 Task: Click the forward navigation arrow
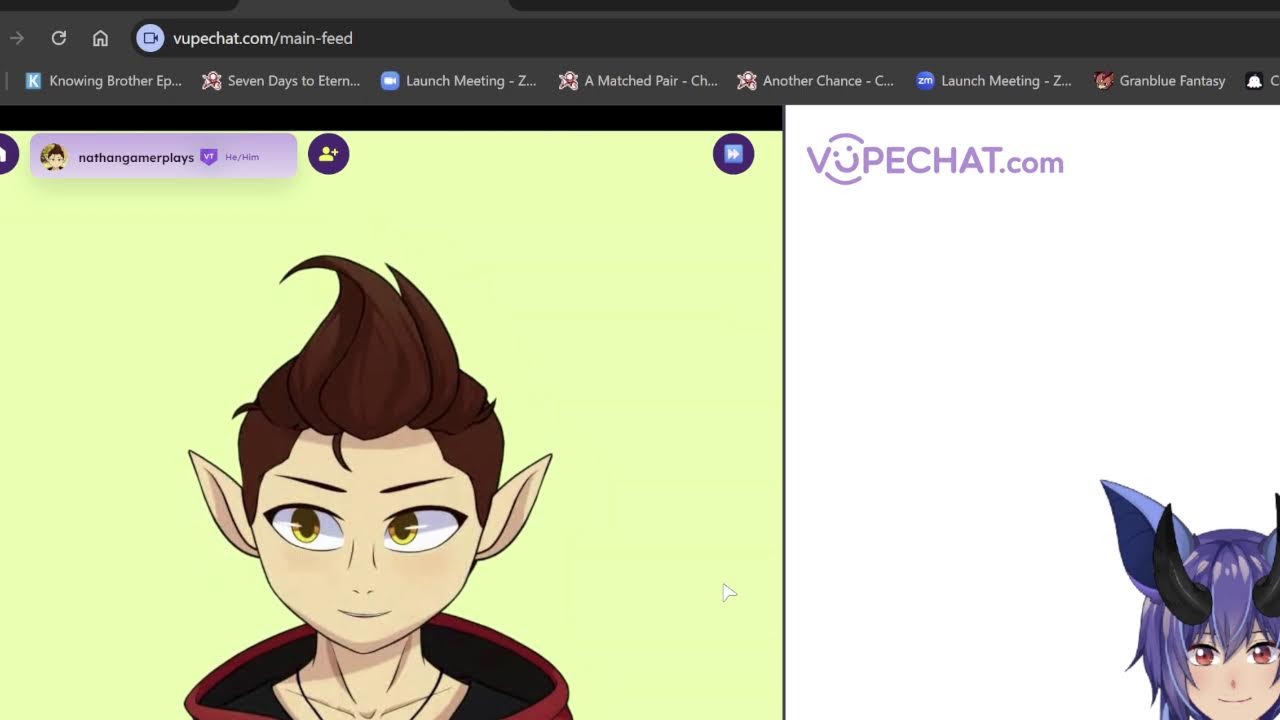17,38
